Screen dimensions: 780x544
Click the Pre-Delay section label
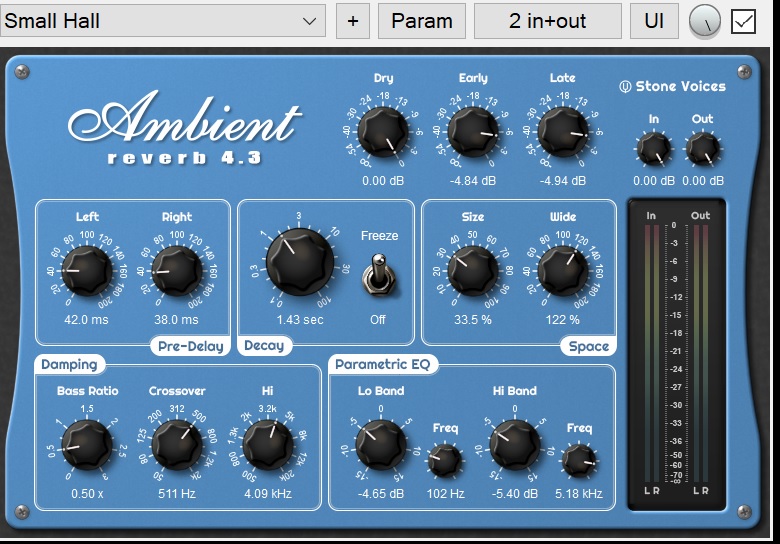191,346
